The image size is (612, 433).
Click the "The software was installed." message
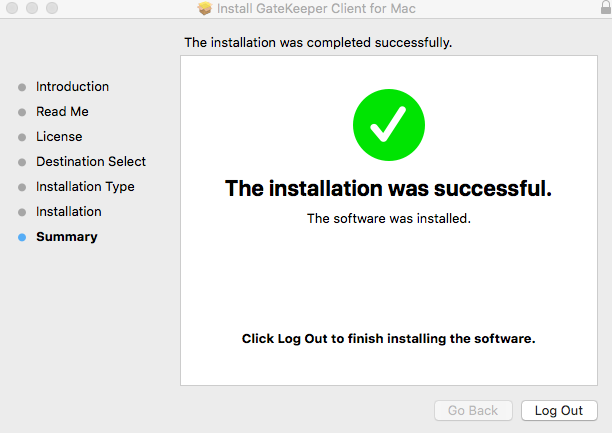coord(388,218)
